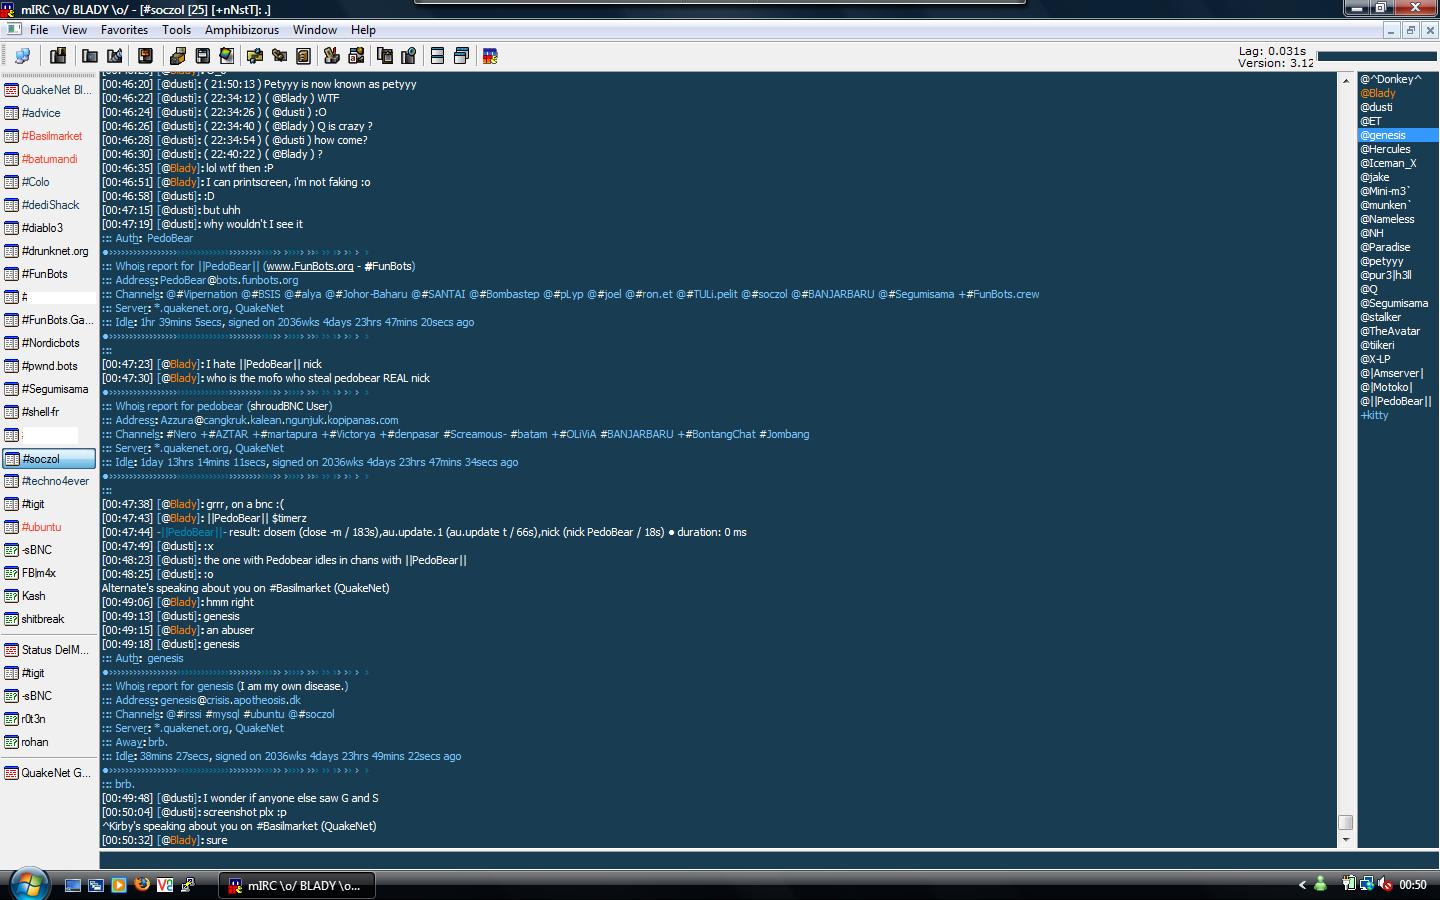Open the Channels List toolbar icon
This screenshot has width=1440, height=900.
click(114, 56)
